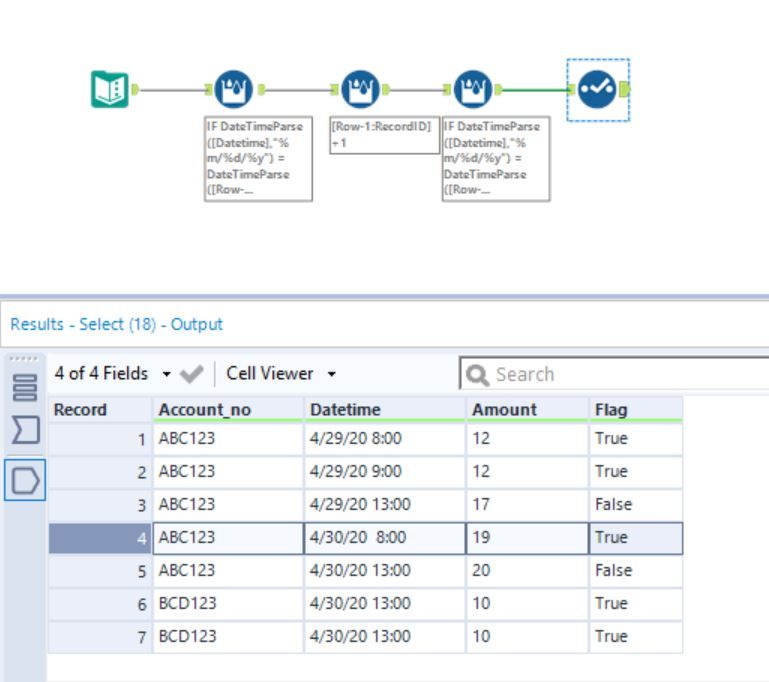
Task: Click the True flag in row 1
Action: (636, 439)
